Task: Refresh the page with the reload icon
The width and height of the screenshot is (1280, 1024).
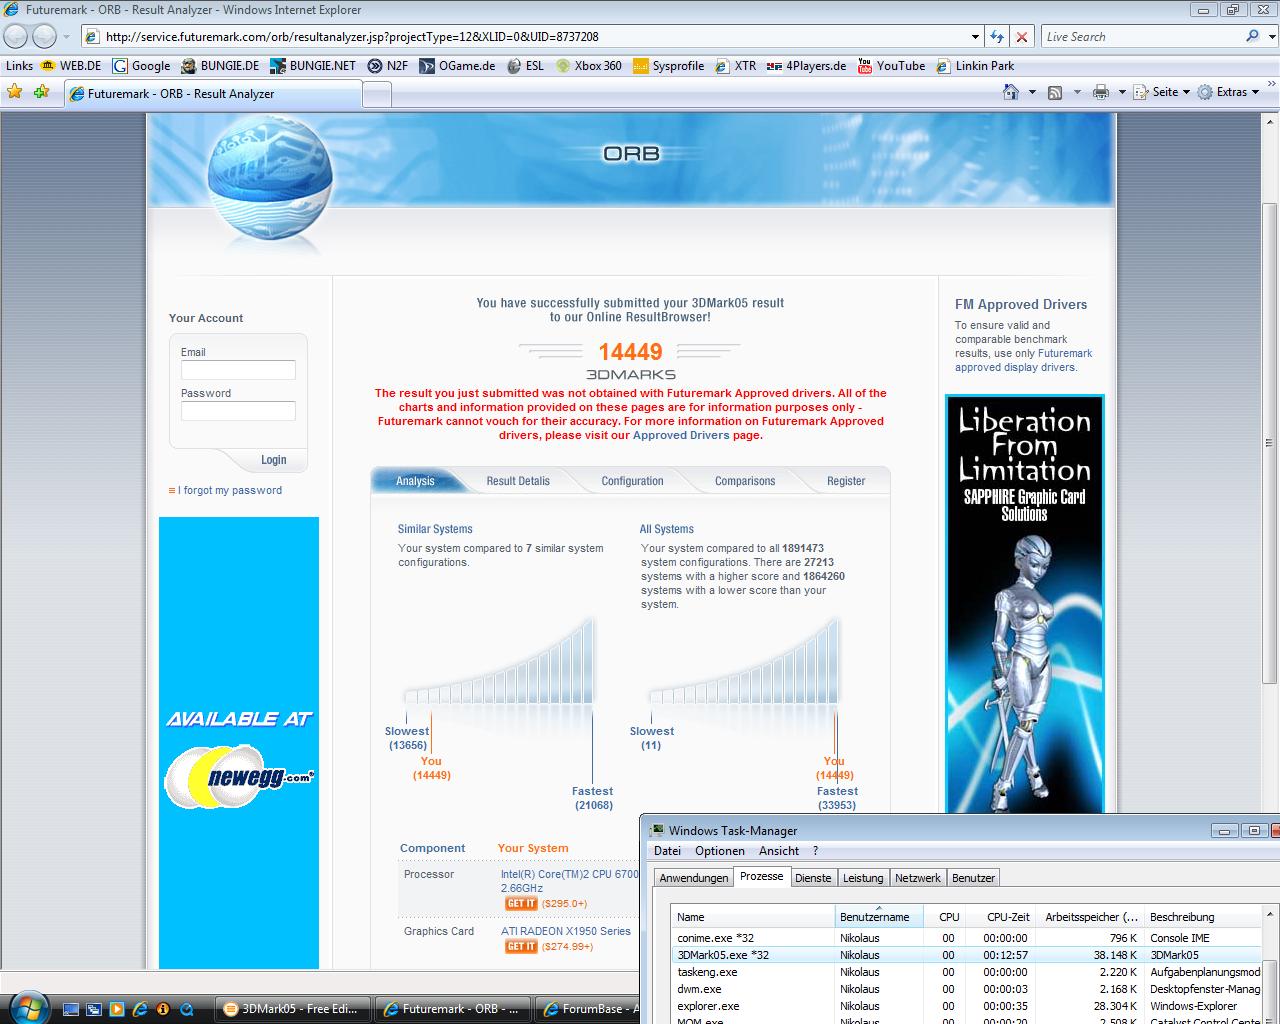Action: [997, 37]
